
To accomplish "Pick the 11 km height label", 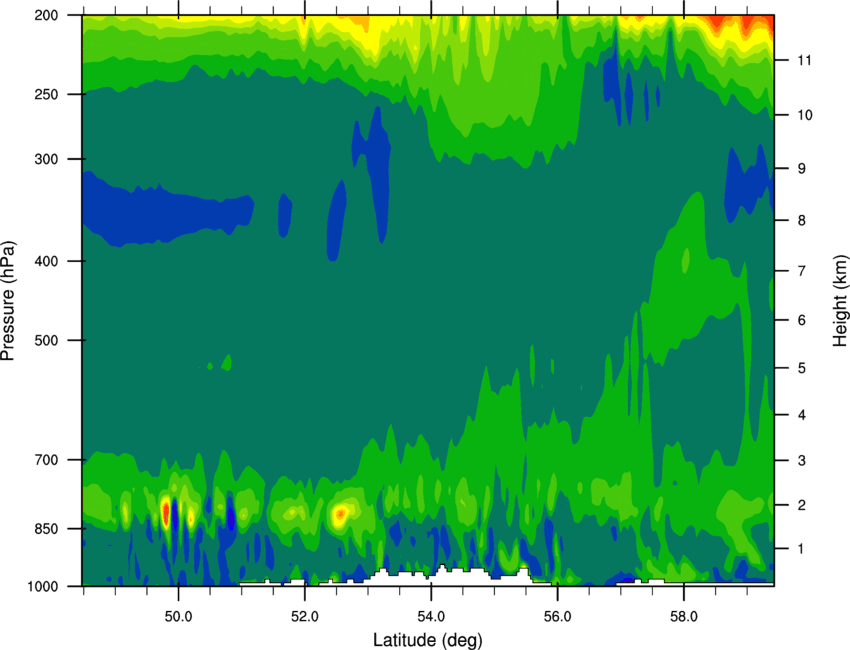I will click(804, 60).
